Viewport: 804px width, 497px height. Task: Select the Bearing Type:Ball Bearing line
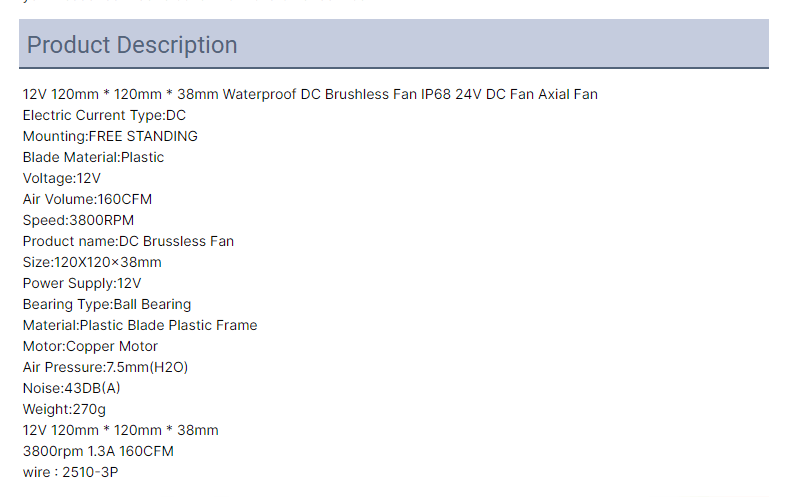click(x=107, y=305)
